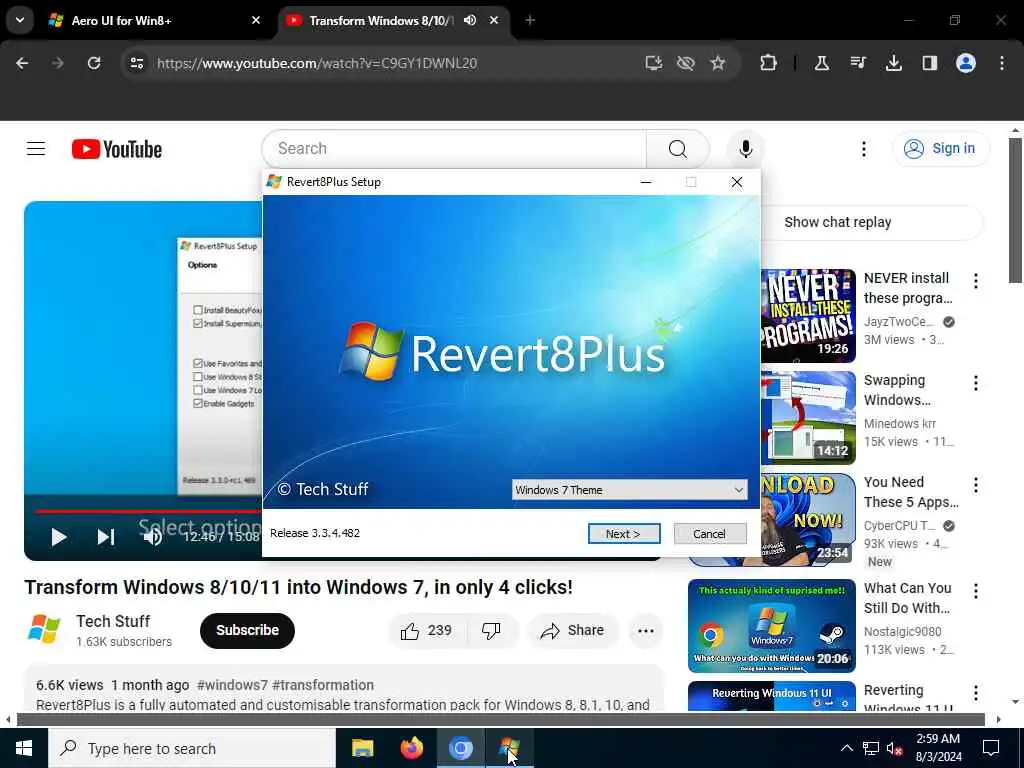
Task: Dislike the video with thumbs down
Action: [492, 630]
